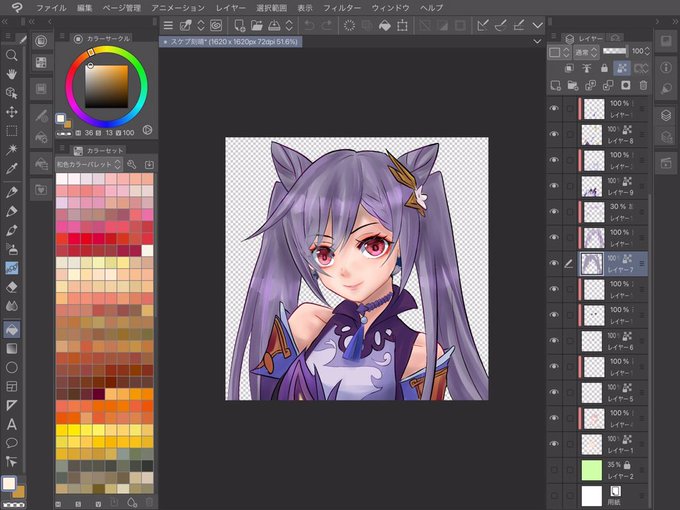
Task: Select the Move layer tool
Action: (12, 112)
